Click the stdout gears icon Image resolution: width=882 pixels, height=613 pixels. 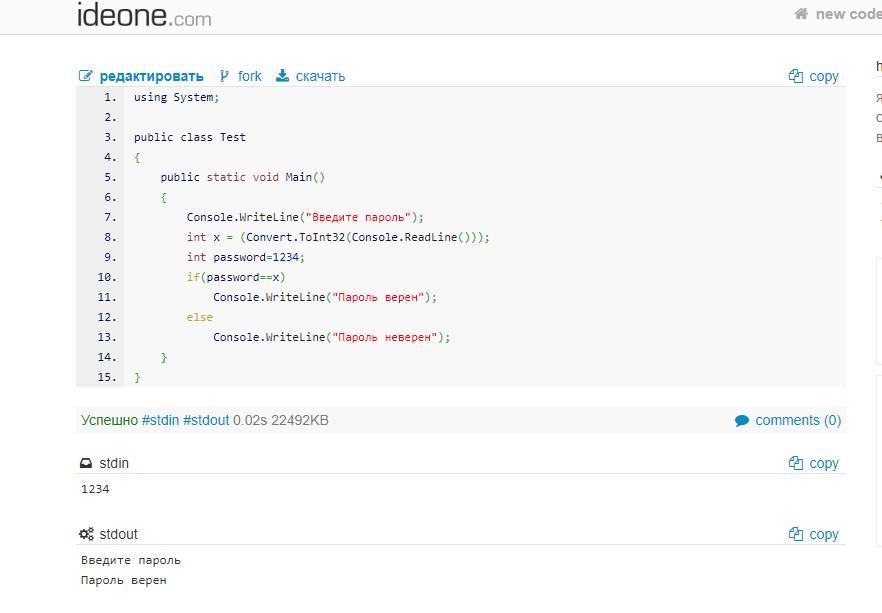[x=87, y=534]
